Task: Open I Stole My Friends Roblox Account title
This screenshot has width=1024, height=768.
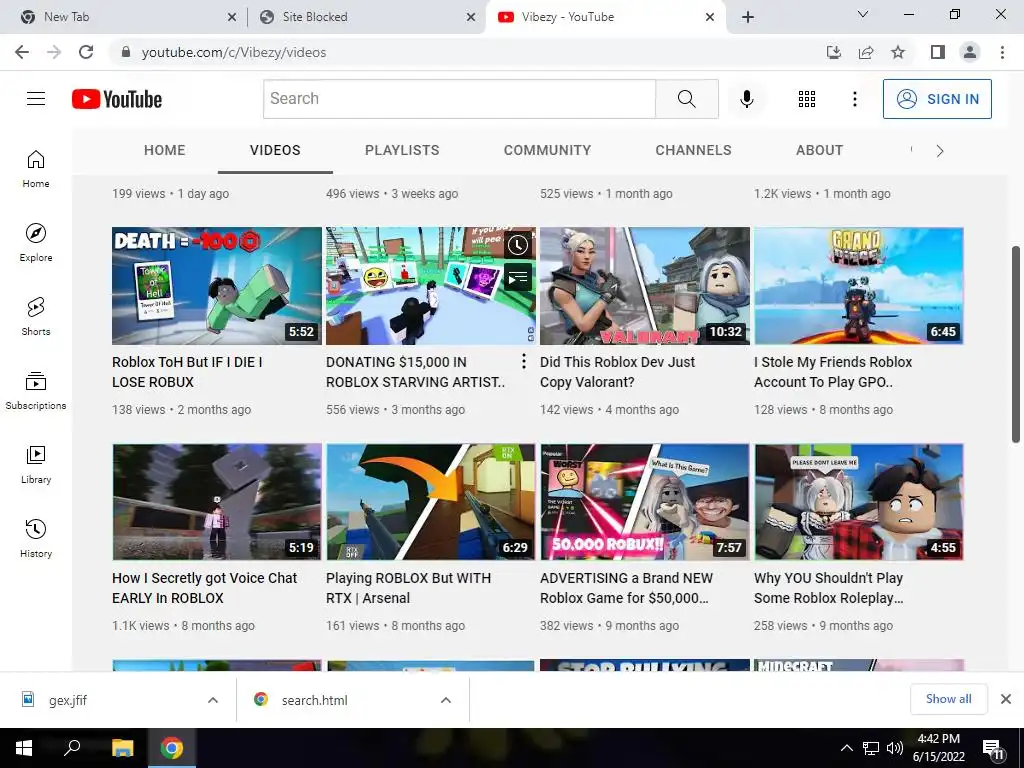Action: [x=833, y=372]
